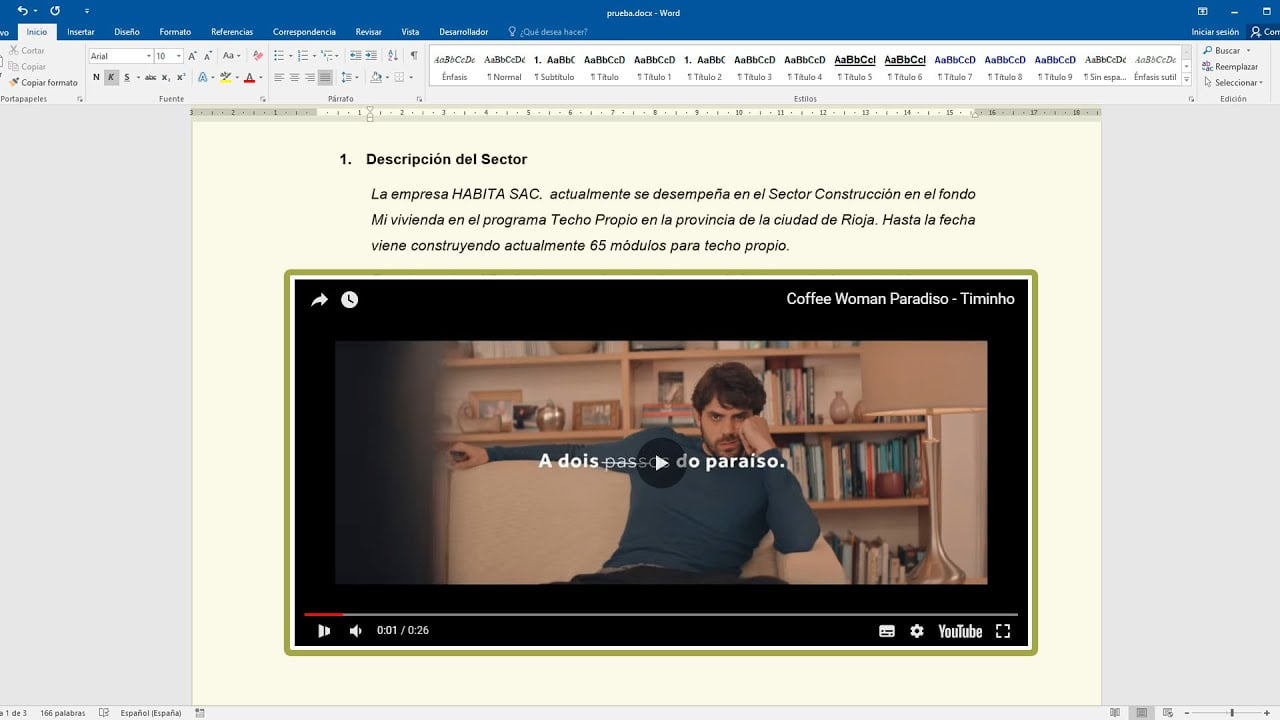Decrease font size with the smaller A
The width and height of the screenshot is (1280, 720).
tap(208, 56)
